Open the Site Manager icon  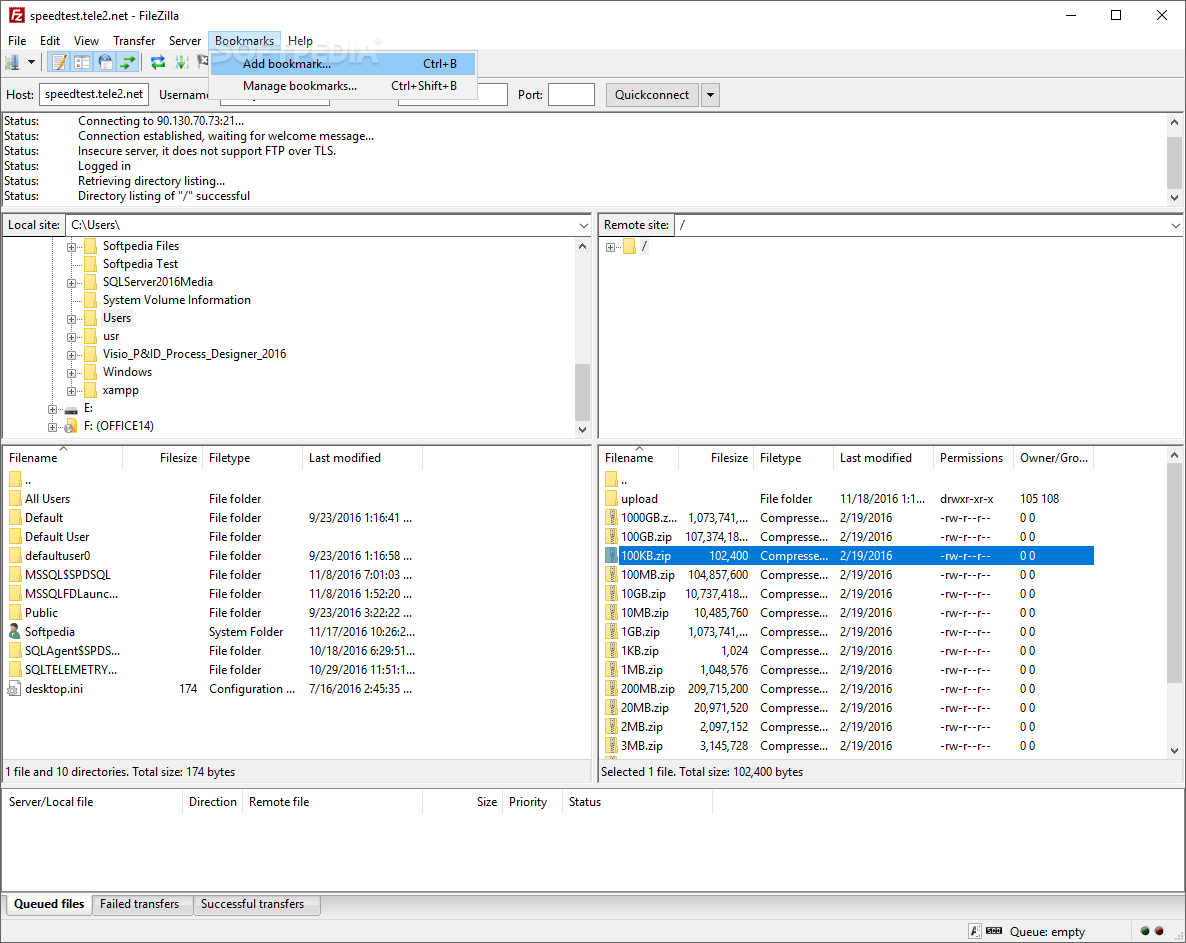point(12,63)
